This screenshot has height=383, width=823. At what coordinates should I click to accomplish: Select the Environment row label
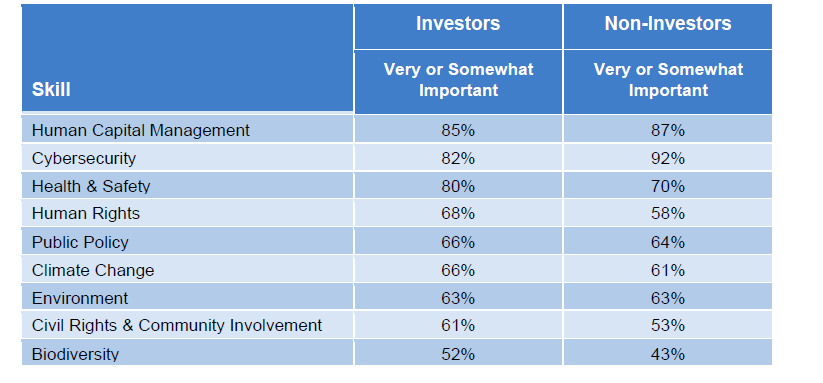click(x=80, y=299)
